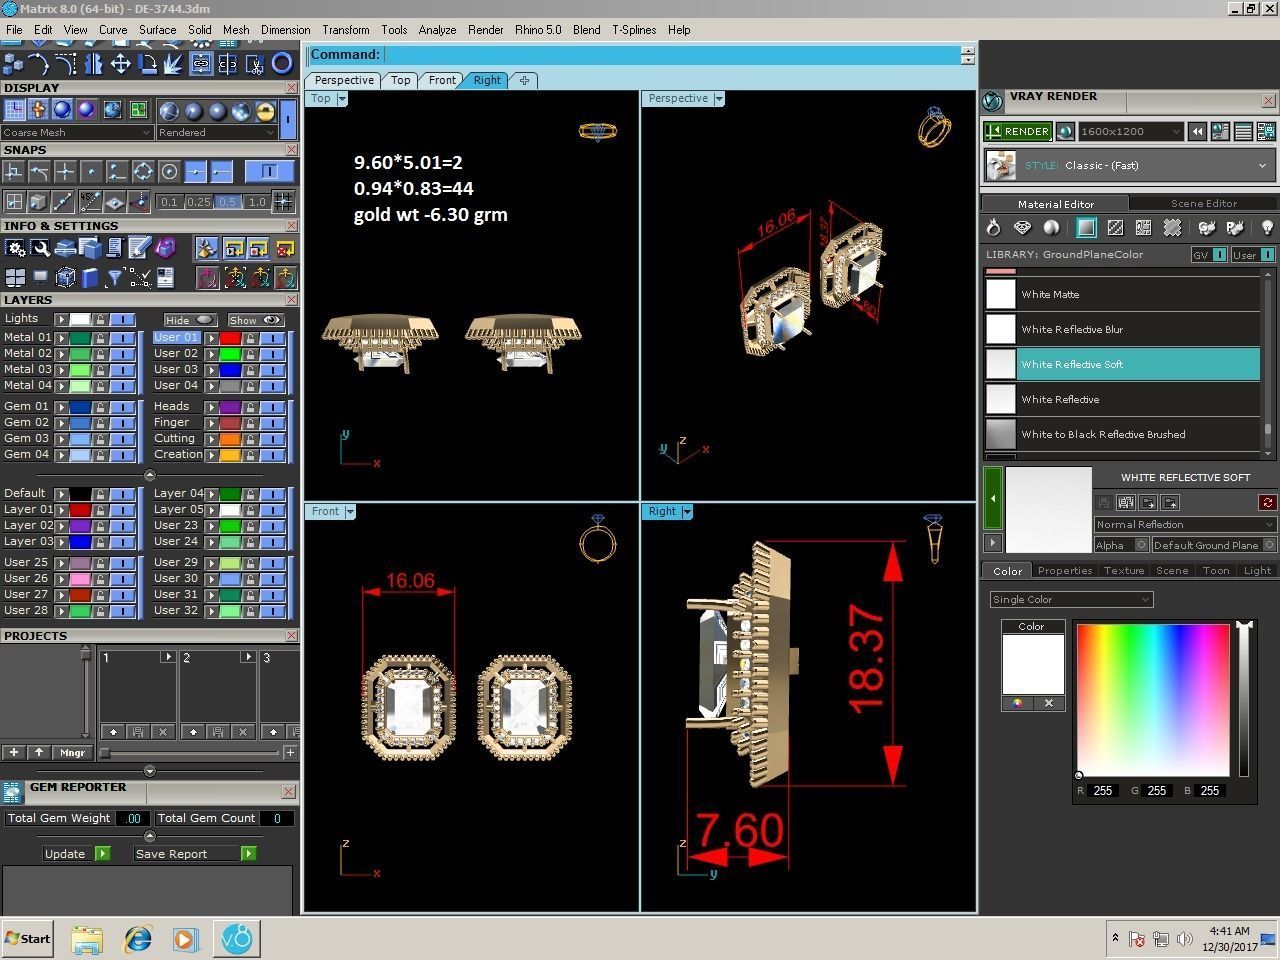Click the Show layers button
Viewport: 1280px width, 960px height.
[x=255, y=320]
